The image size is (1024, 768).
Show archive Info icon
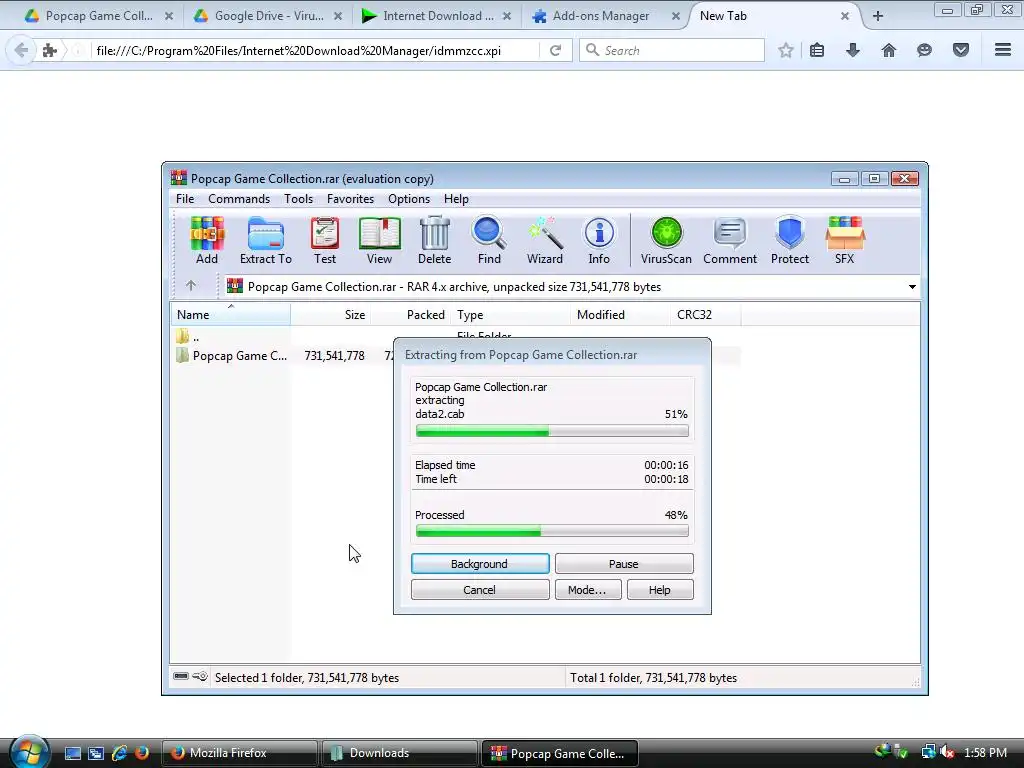point(599,240)
